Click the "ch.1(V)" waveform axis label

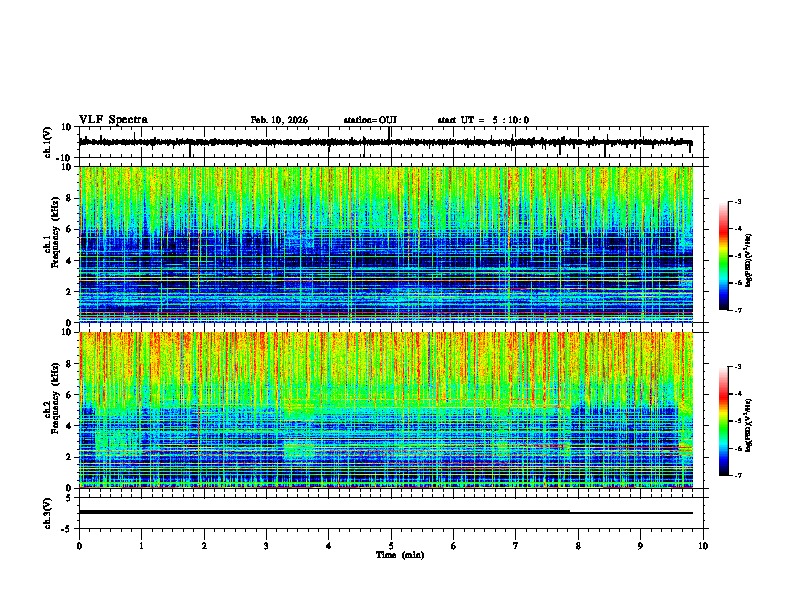tap(48, 142)
